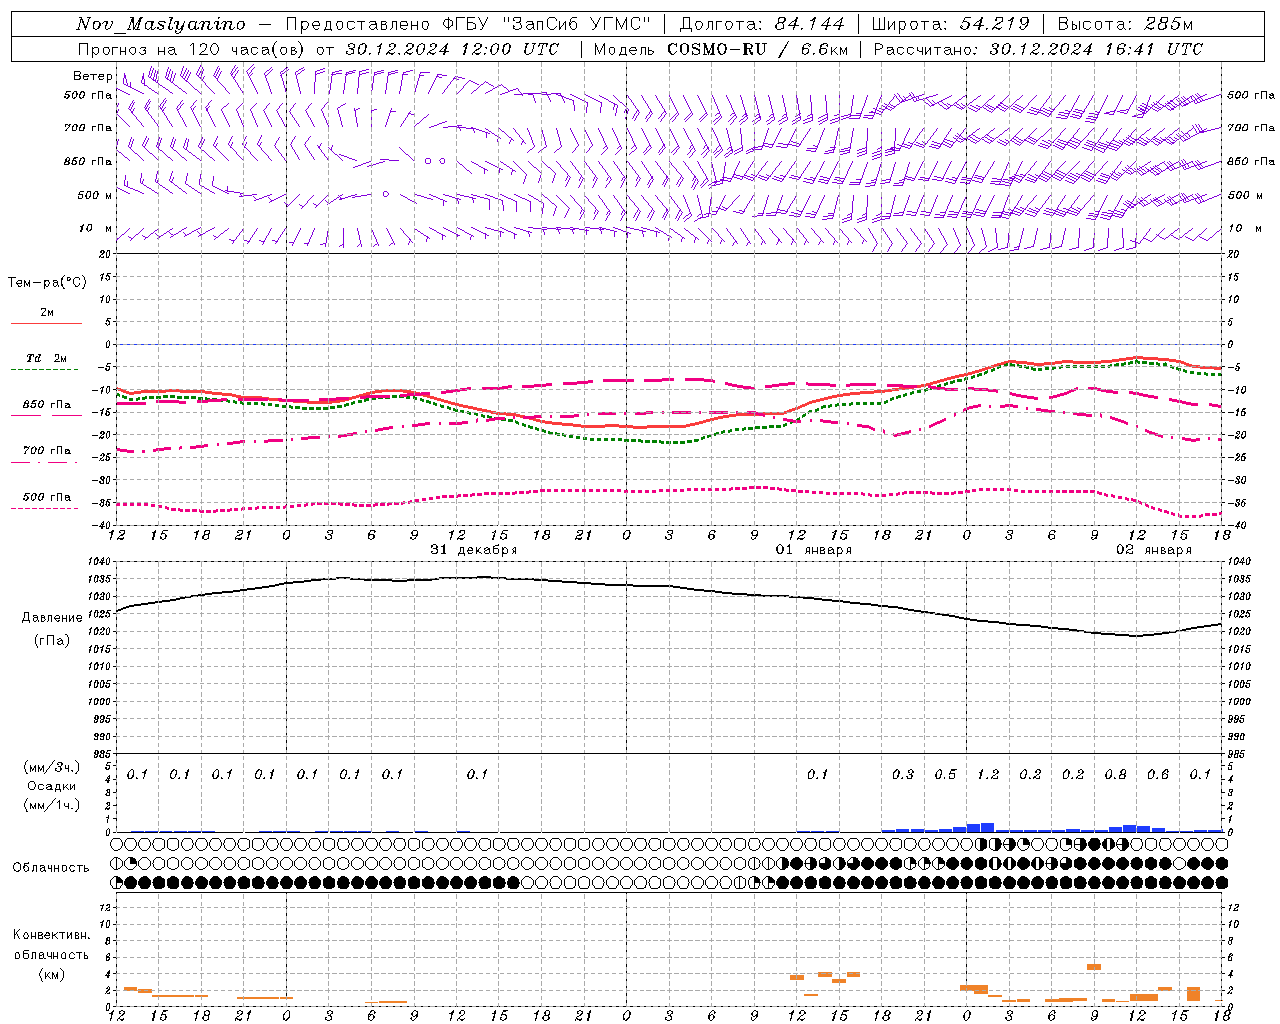Click the Давление pressure panel label

(52, 618)
